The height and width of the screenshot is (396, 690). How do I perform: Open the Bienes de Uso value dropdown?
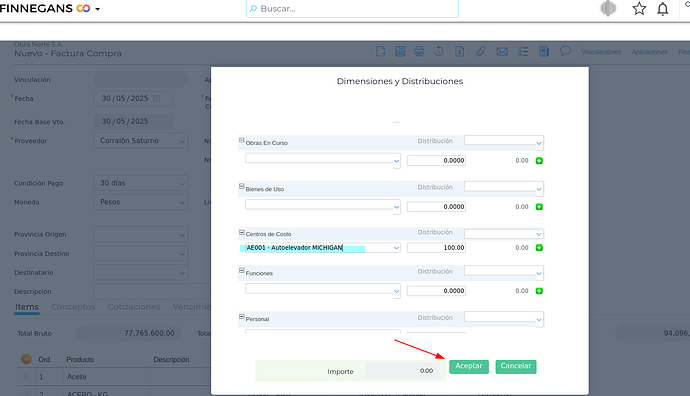pos(396,207)
